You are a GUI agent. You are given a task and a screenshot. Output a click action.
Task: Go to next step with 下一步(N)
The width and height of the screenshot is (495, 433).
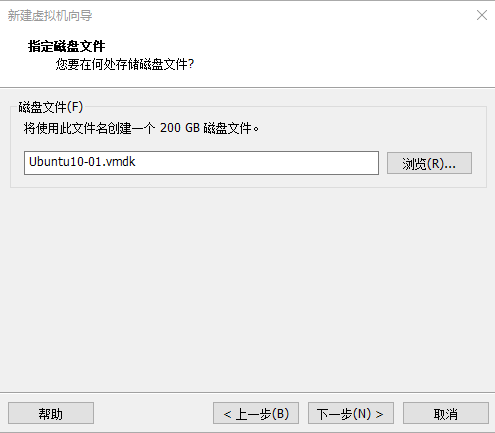click(351, 413)
